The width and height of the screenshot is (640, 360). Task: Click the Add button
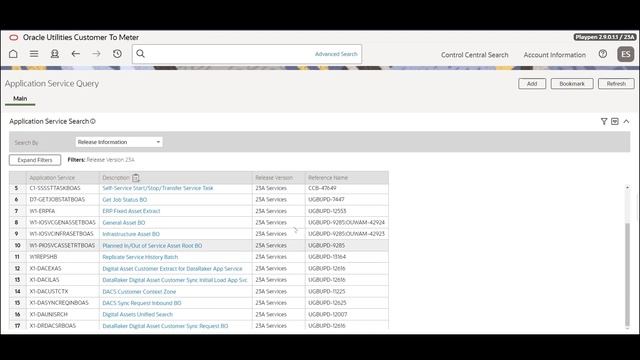coord(532,84)
